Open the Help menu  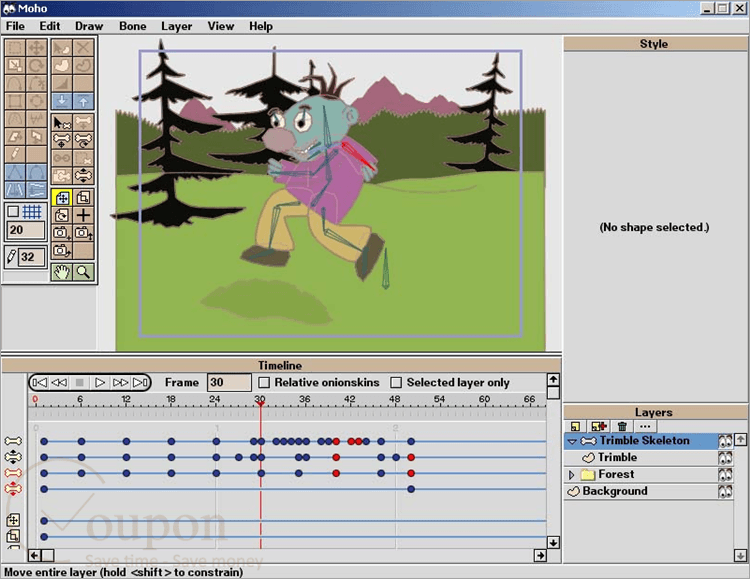[261, 26]
